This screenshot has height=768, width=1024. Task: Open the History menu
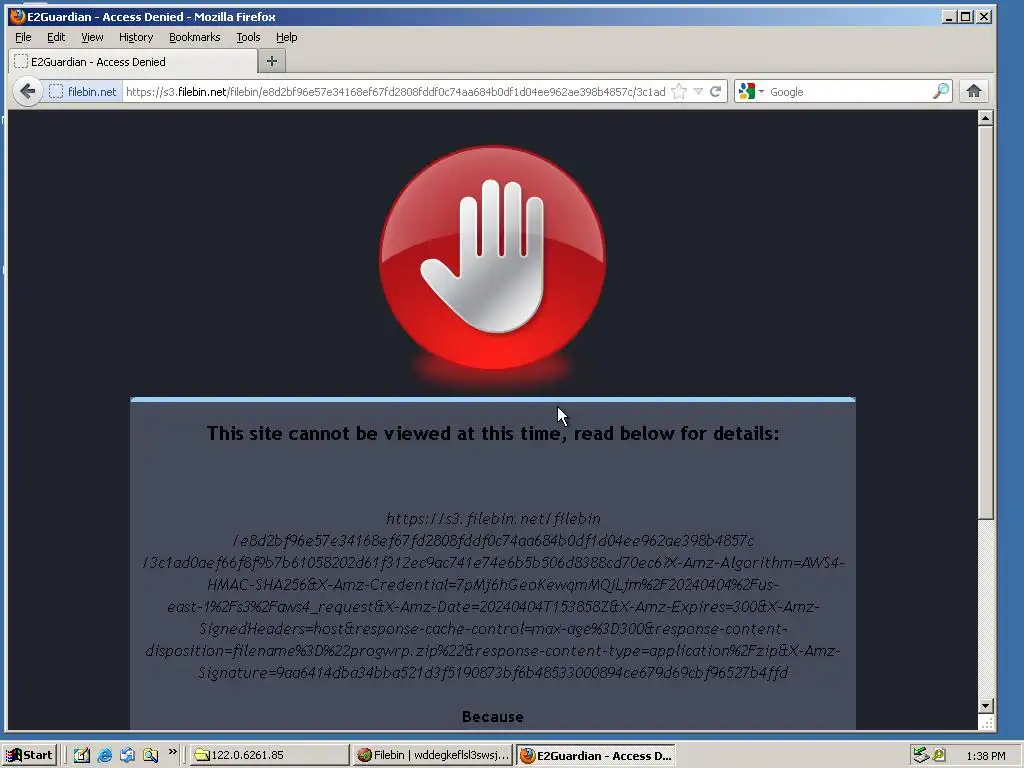(x=136, y=37)
